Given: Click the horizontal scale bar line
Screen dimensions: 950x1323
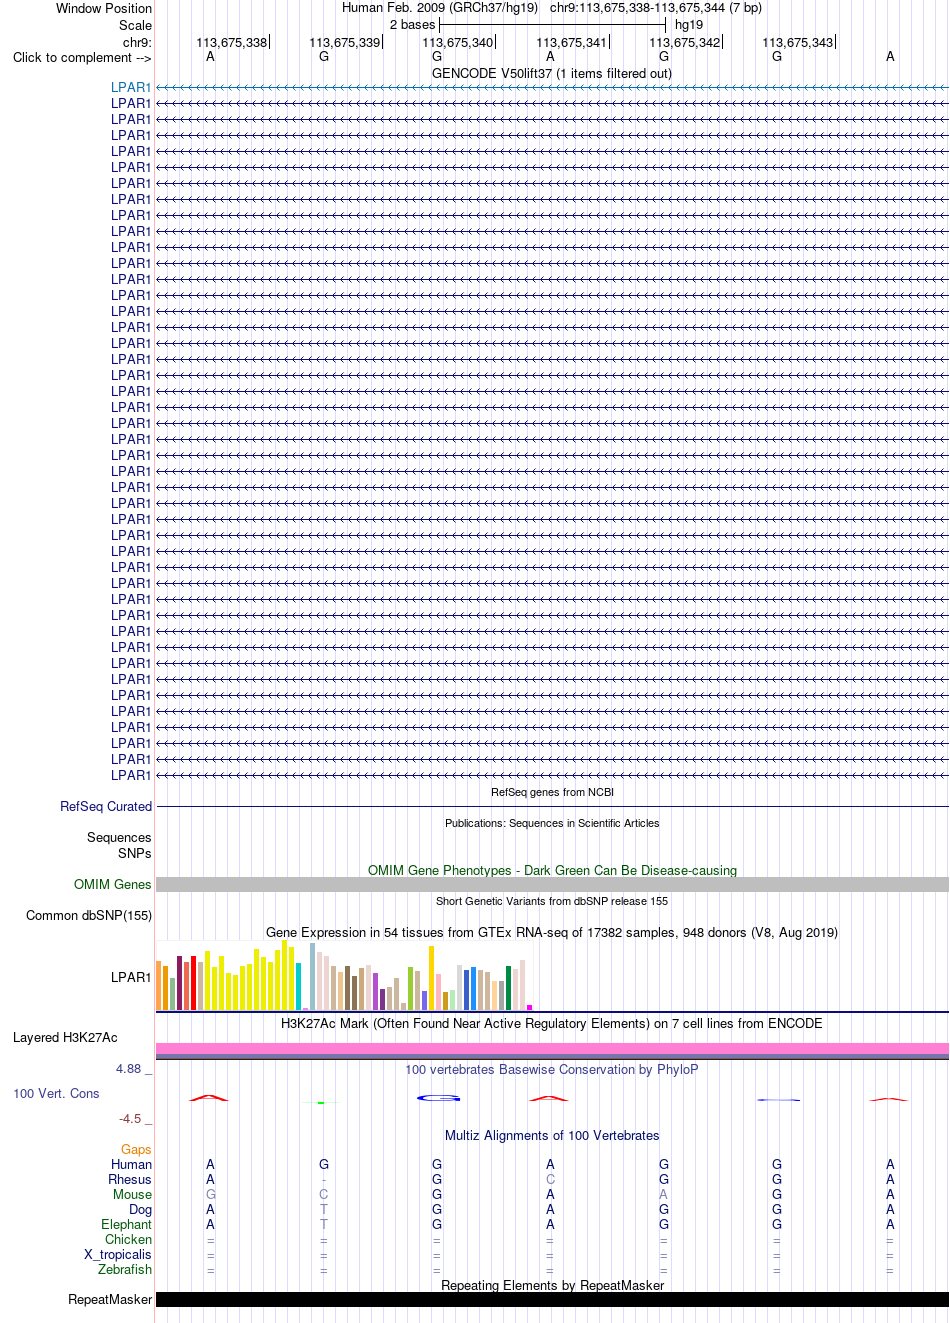Looking at the screenshot, I should [552, 24].
